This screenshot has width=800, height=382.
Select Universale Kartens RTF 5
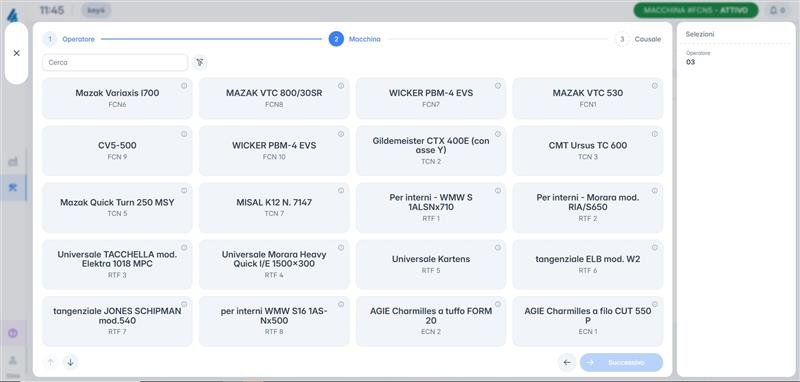[431, 264]
